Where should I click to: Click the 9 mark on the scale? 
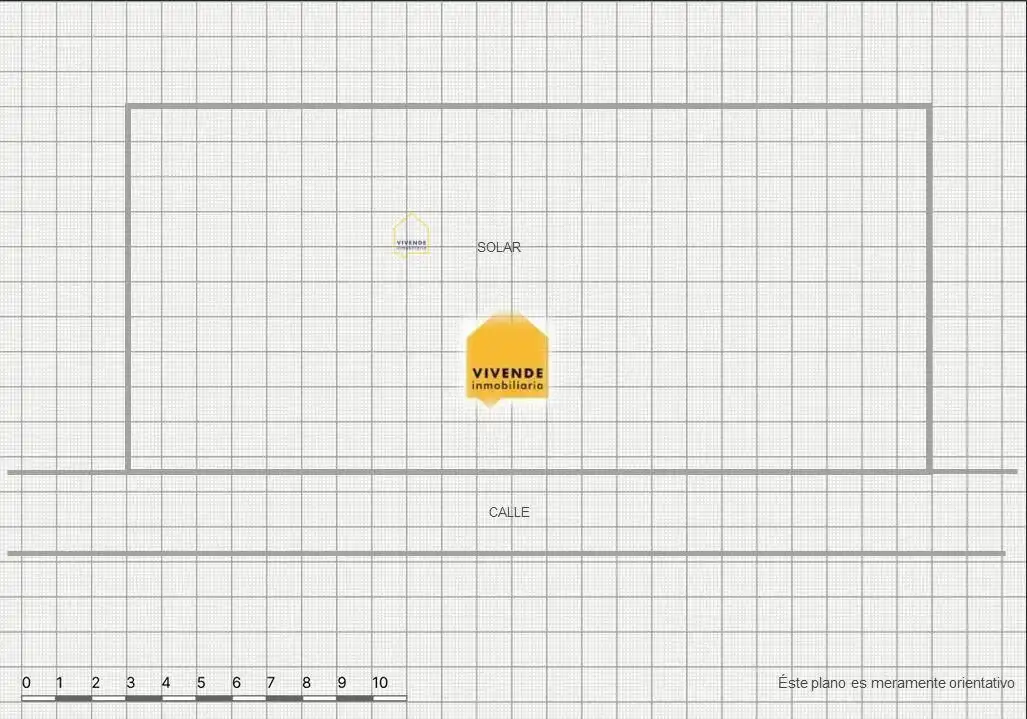(342, 683)
